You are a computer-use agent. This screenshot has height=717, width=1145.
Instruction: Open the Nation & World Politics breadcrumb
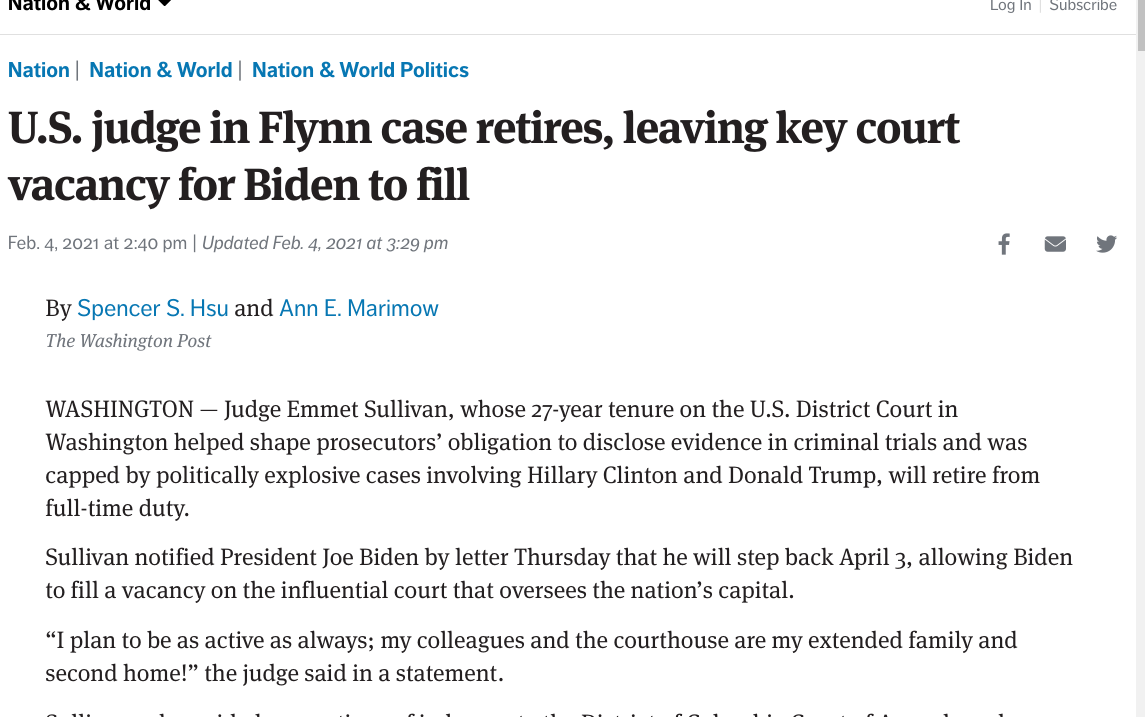pyautogui.click(x=360, y=70)
